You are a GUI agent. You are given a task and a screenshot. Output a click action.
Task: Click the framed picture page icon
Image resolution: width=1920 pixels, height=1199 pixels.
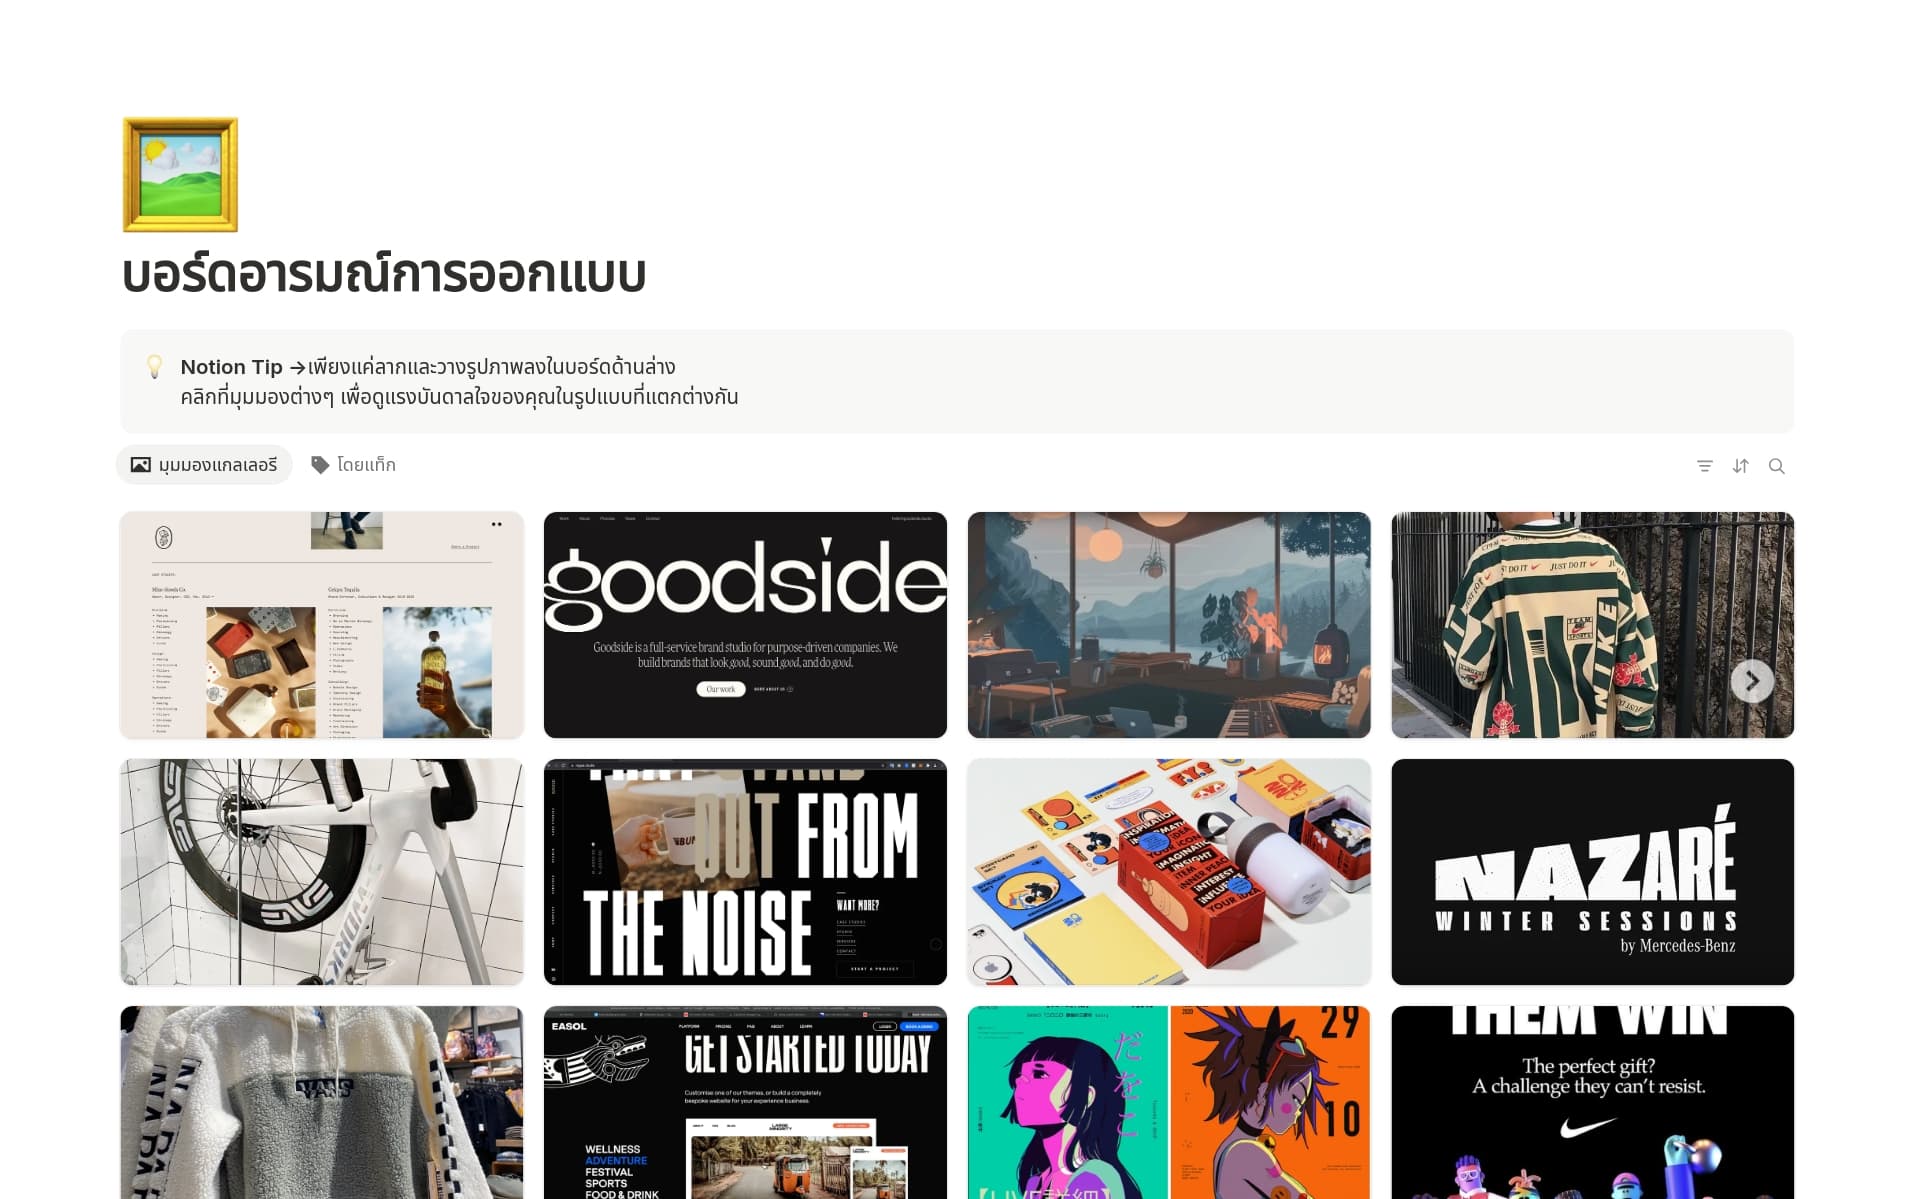pyautogui.click(x=180, y=174)
